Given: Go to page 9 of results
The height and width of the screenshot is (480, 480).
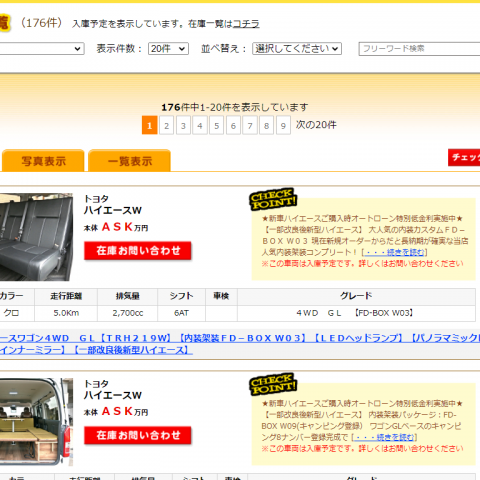Looking at the screenshot, I should click(x=283, y=125).
